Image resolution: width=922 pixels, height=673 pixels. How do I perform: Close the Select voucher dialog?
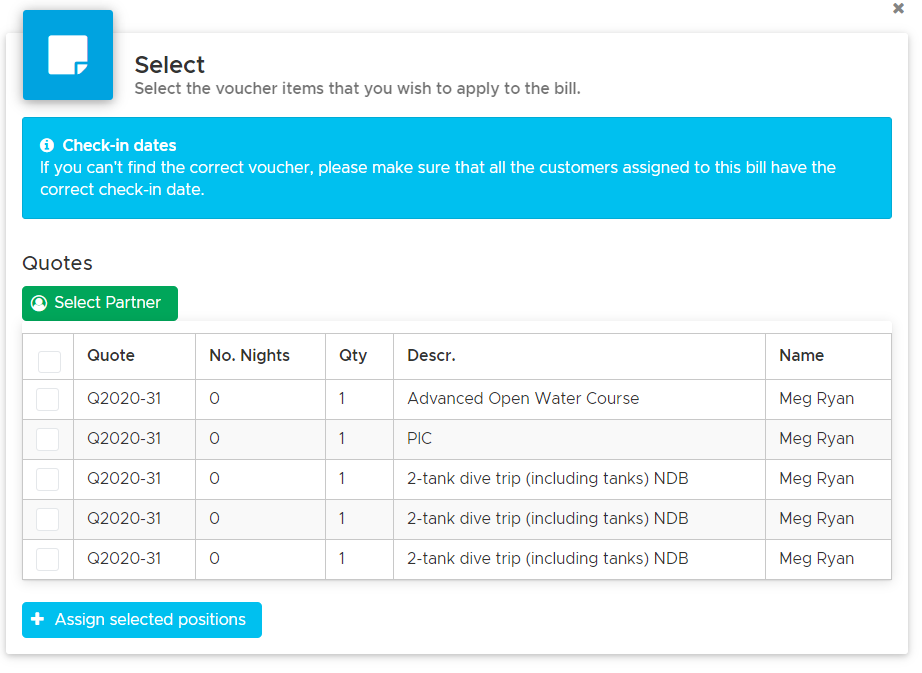tap(898, 8)
